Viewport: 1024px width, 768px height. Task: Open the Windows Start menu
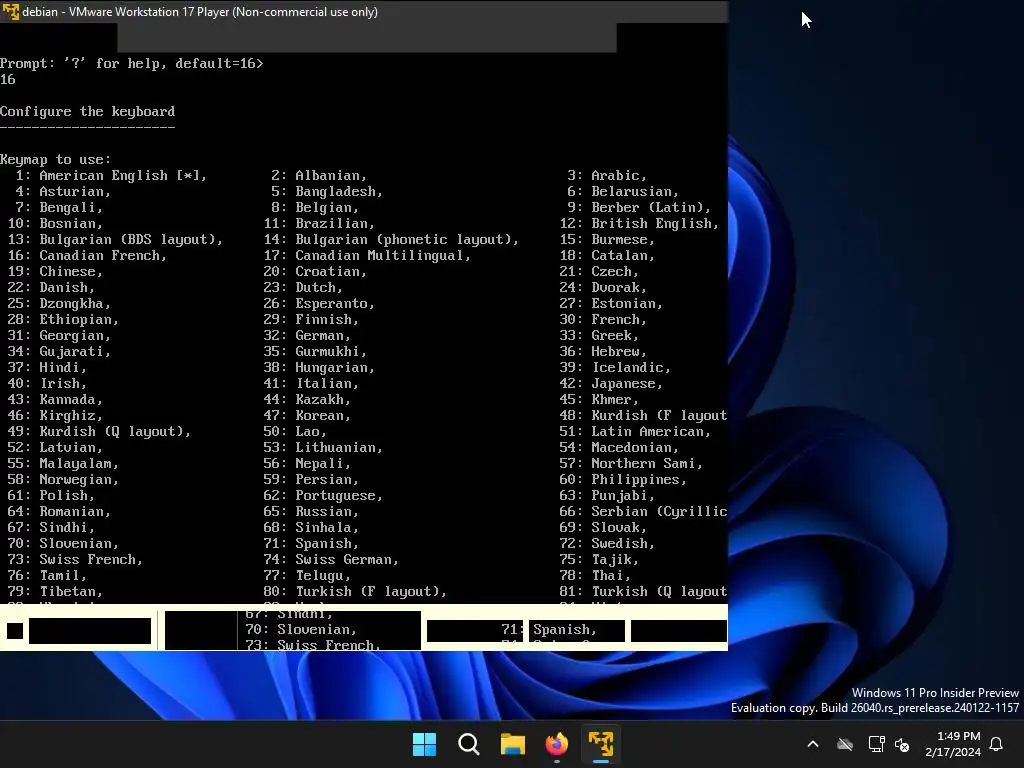point(424,744)
